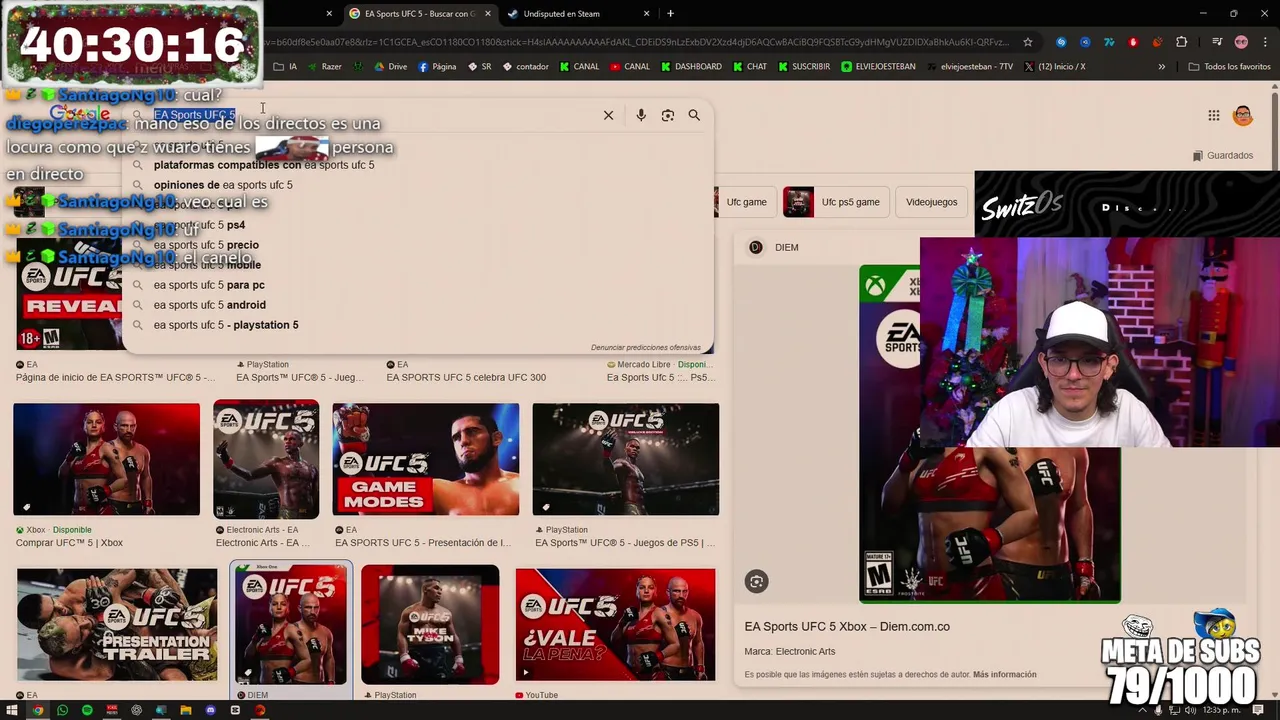This screenshot has width=1280, height=720.
Task: Open Voicemeeter icon in taskbar
Action: click(x=112, y=710)
